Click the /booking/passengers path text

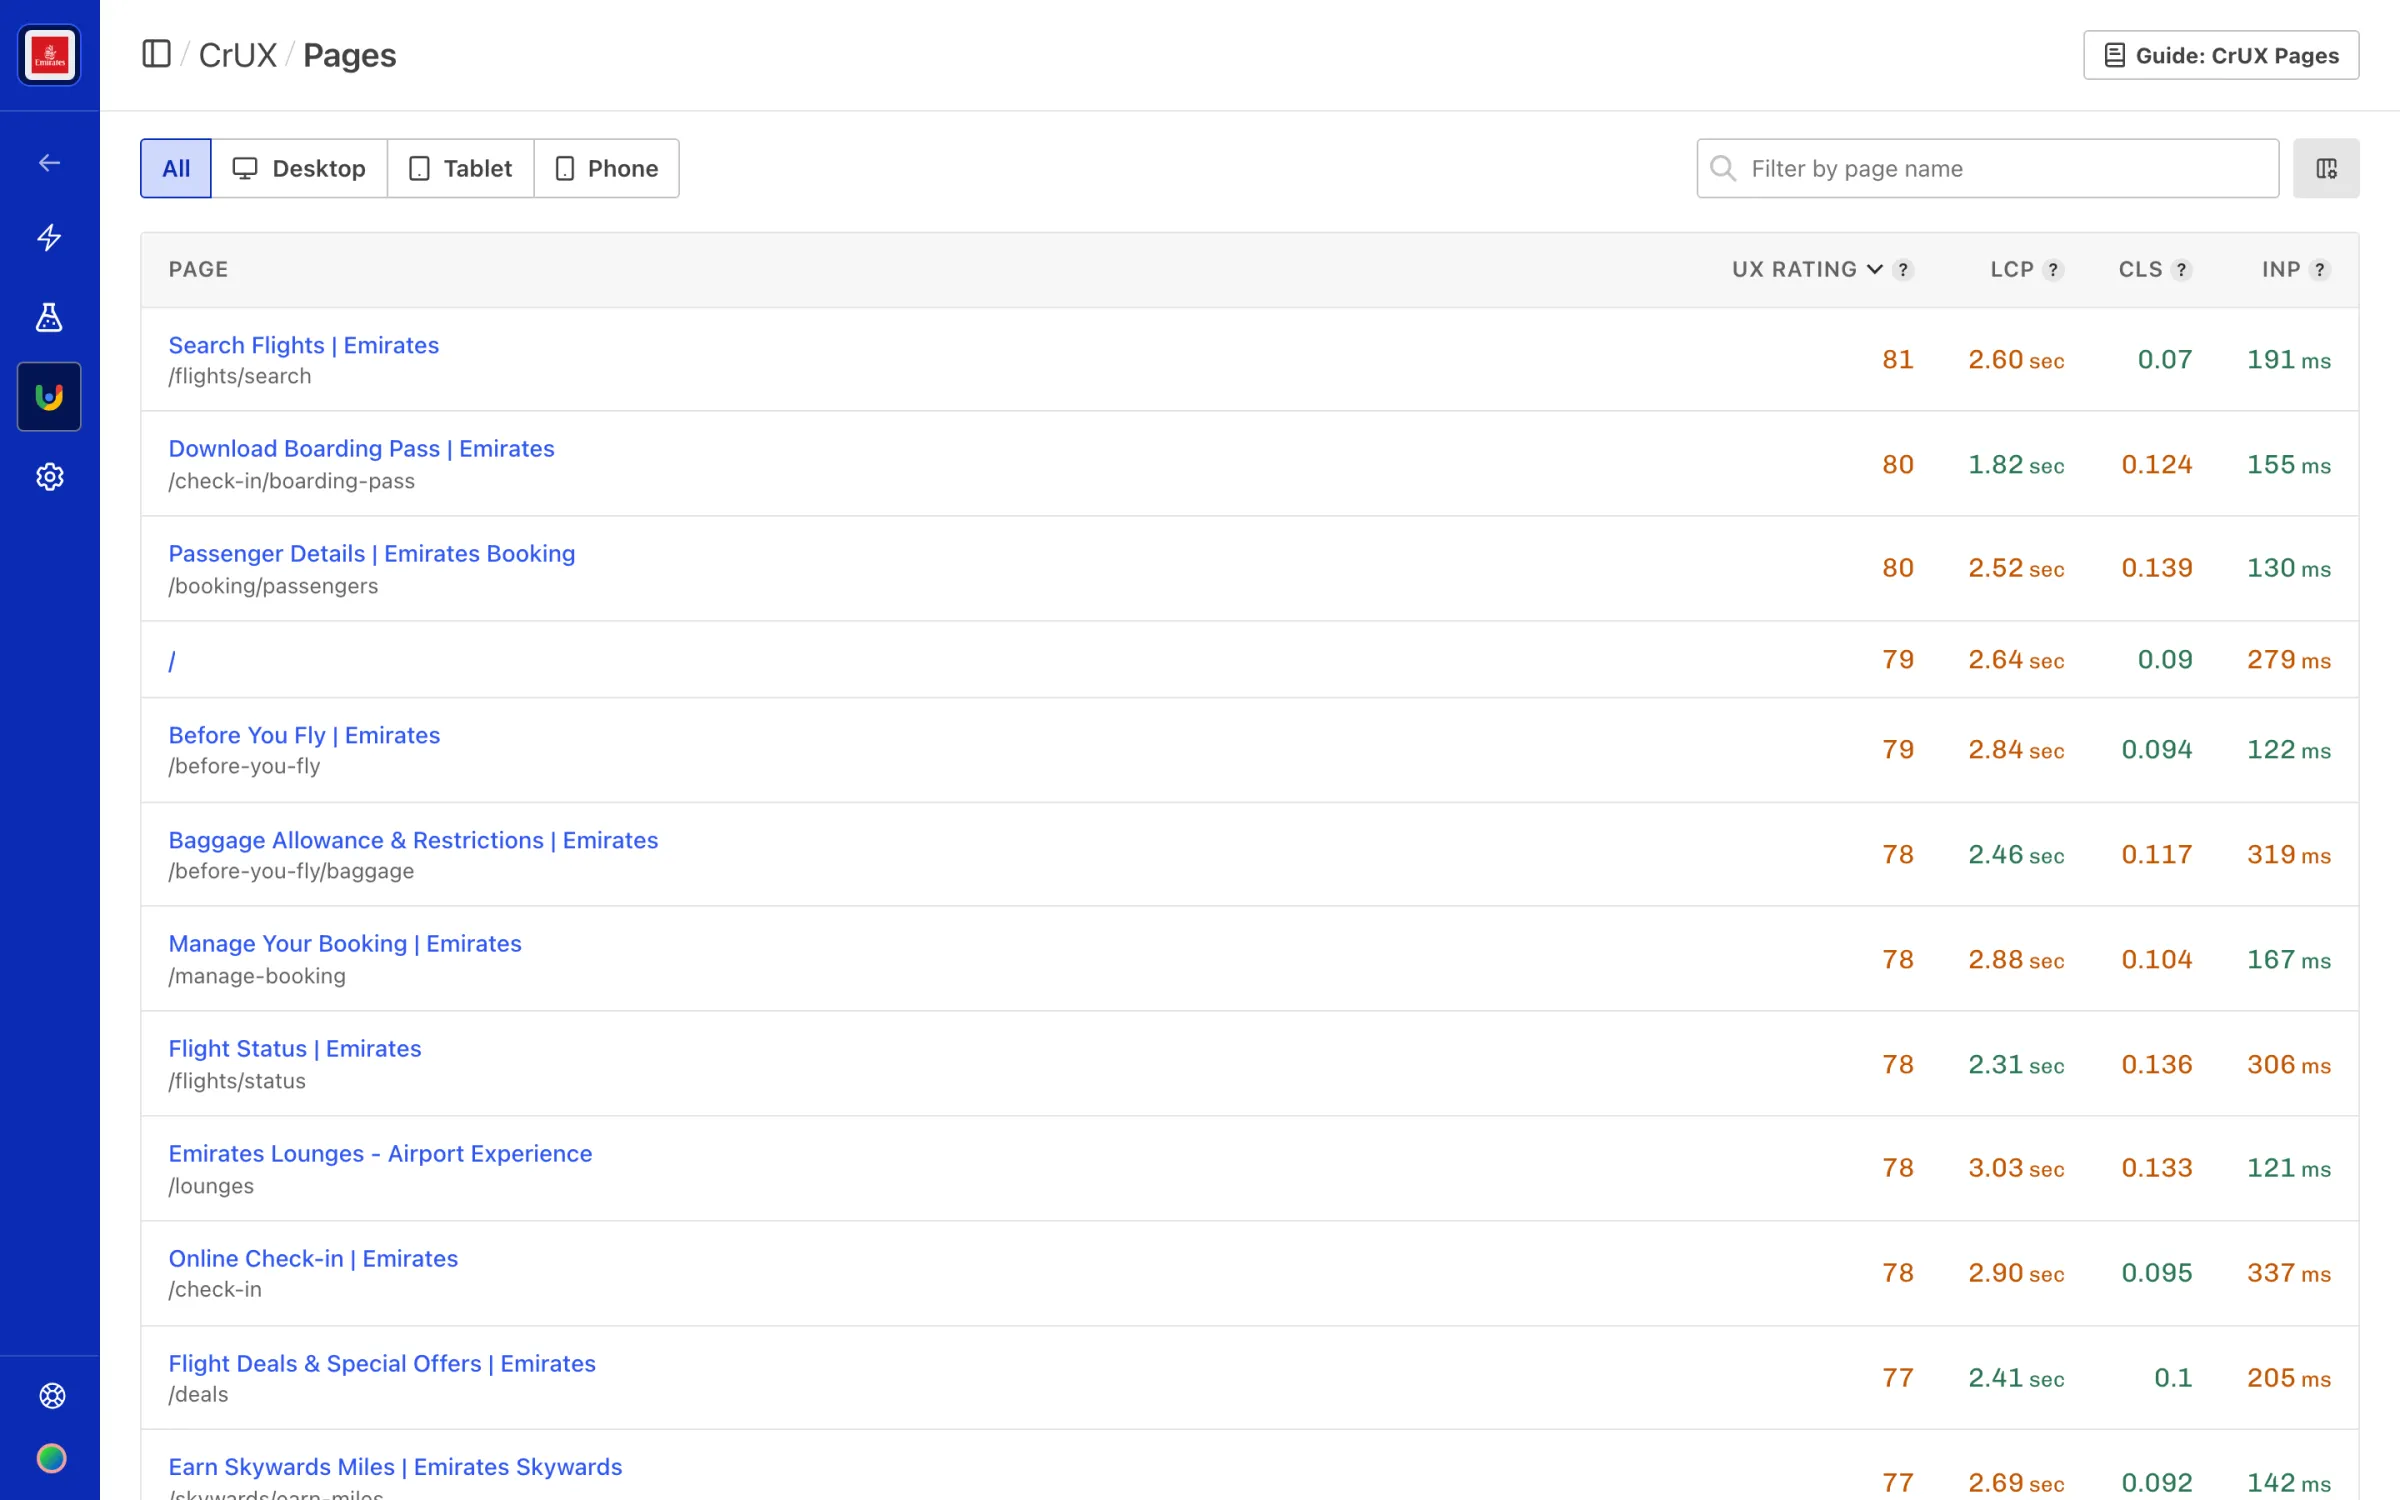pos(273,586)
